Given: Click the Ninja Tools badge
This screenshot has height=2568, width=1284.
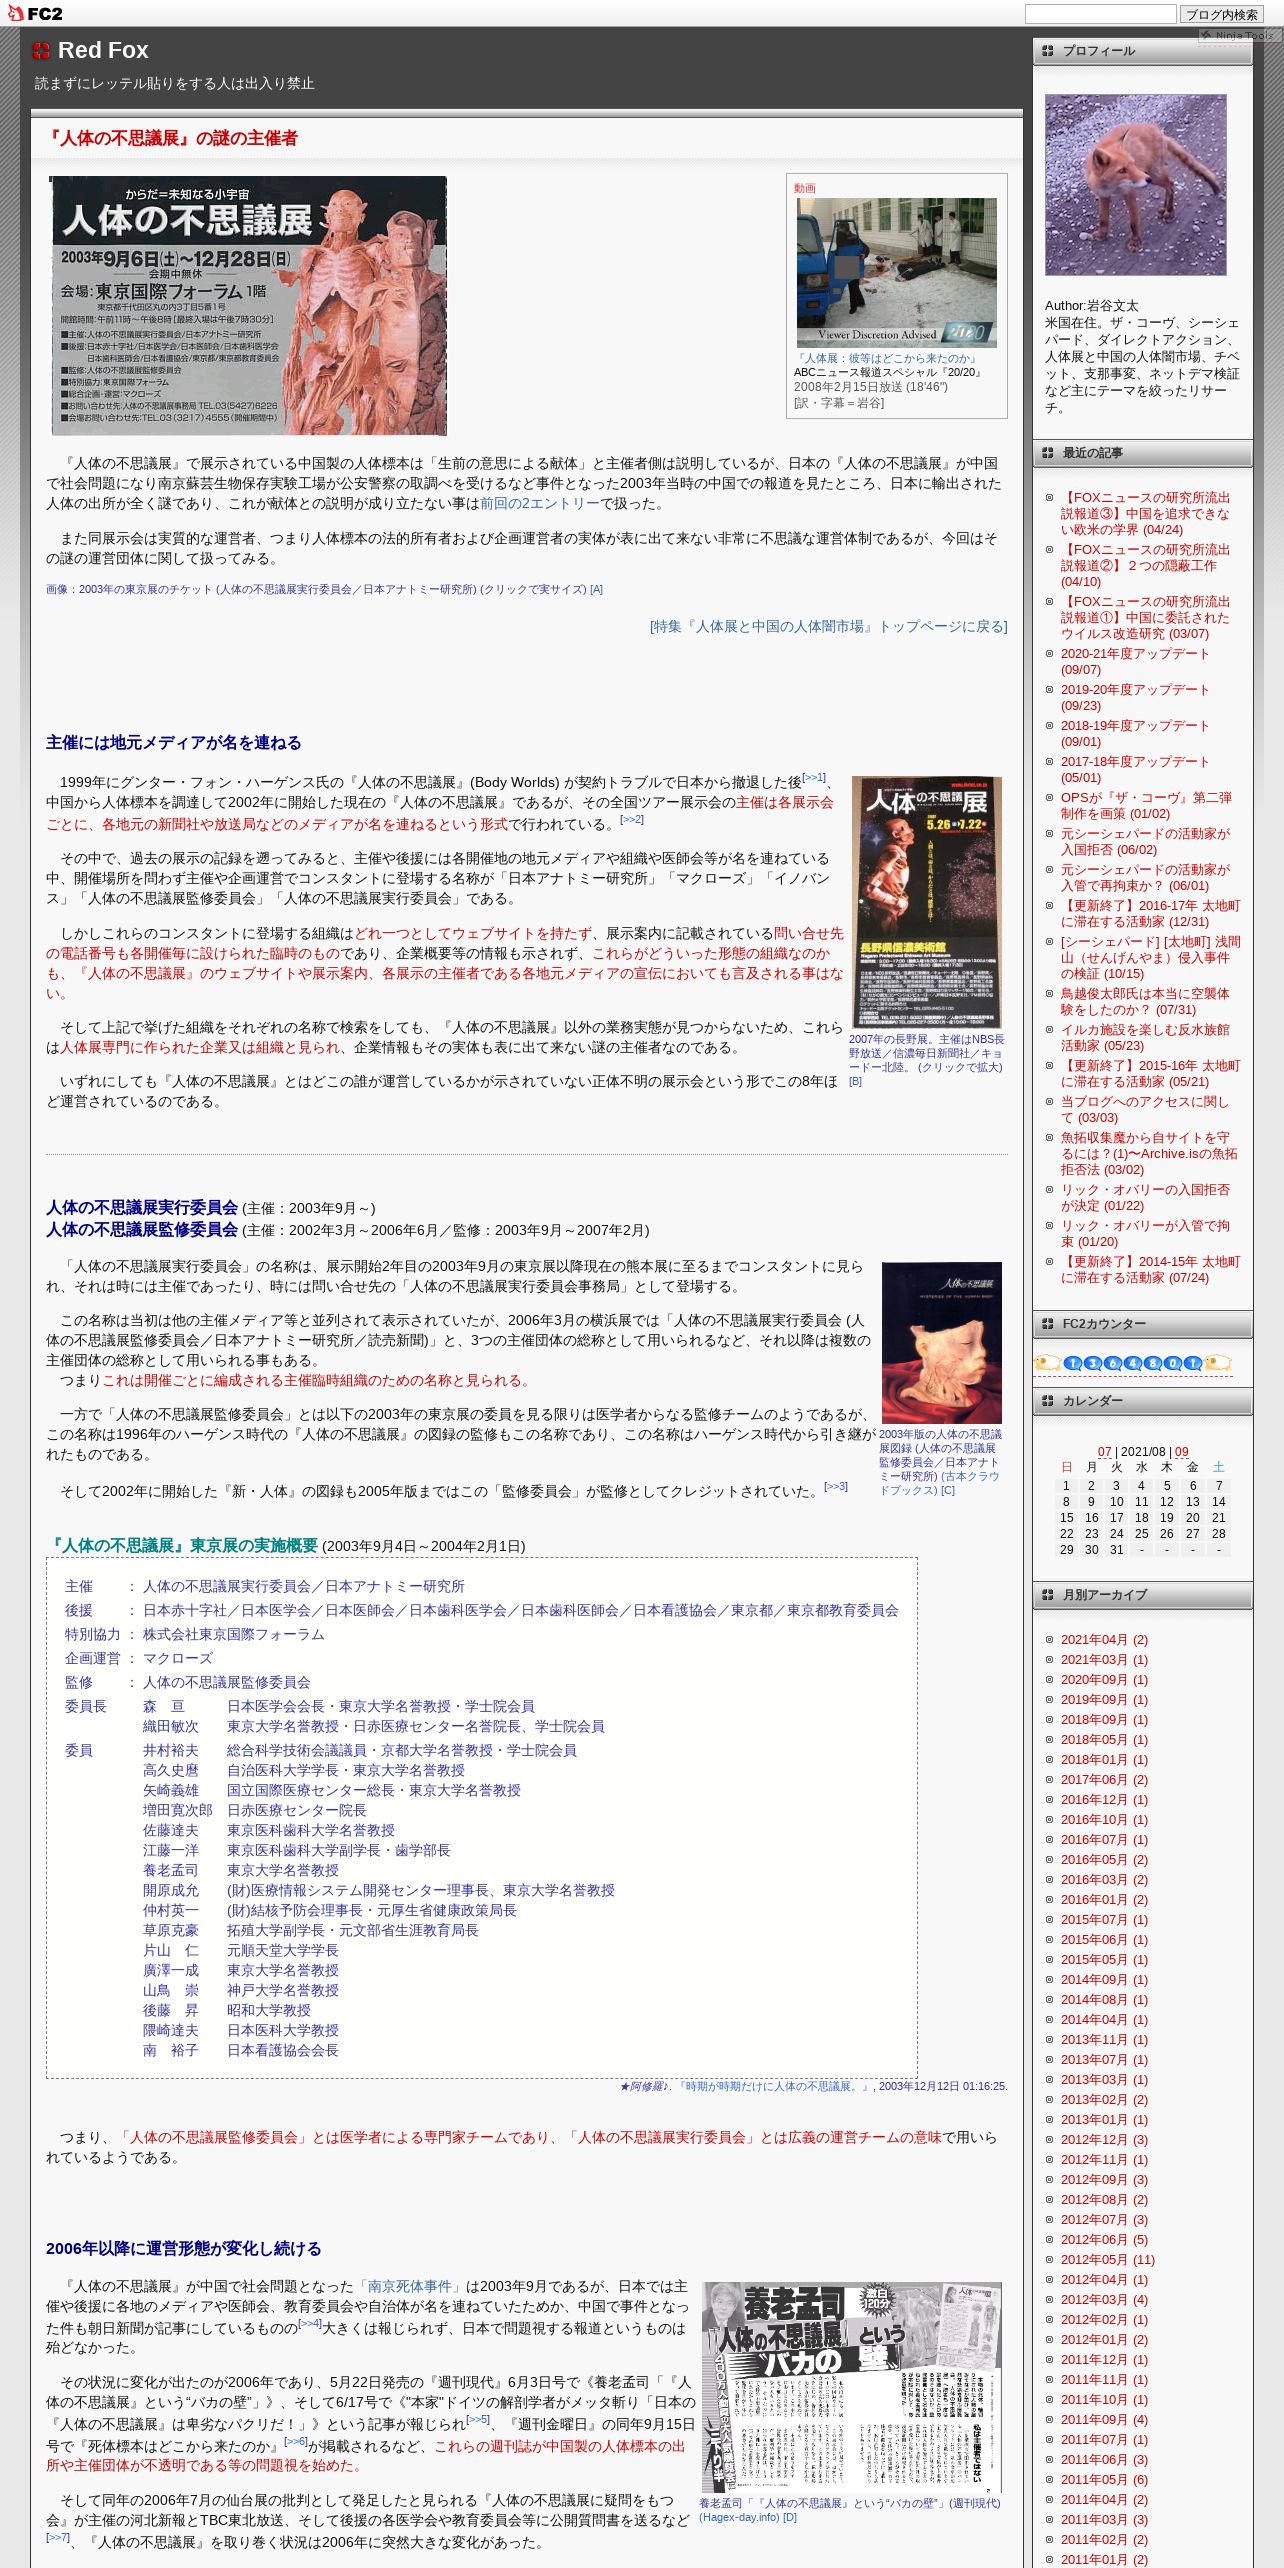Looking at the screenshot, I should click(x=1239, y=35).
